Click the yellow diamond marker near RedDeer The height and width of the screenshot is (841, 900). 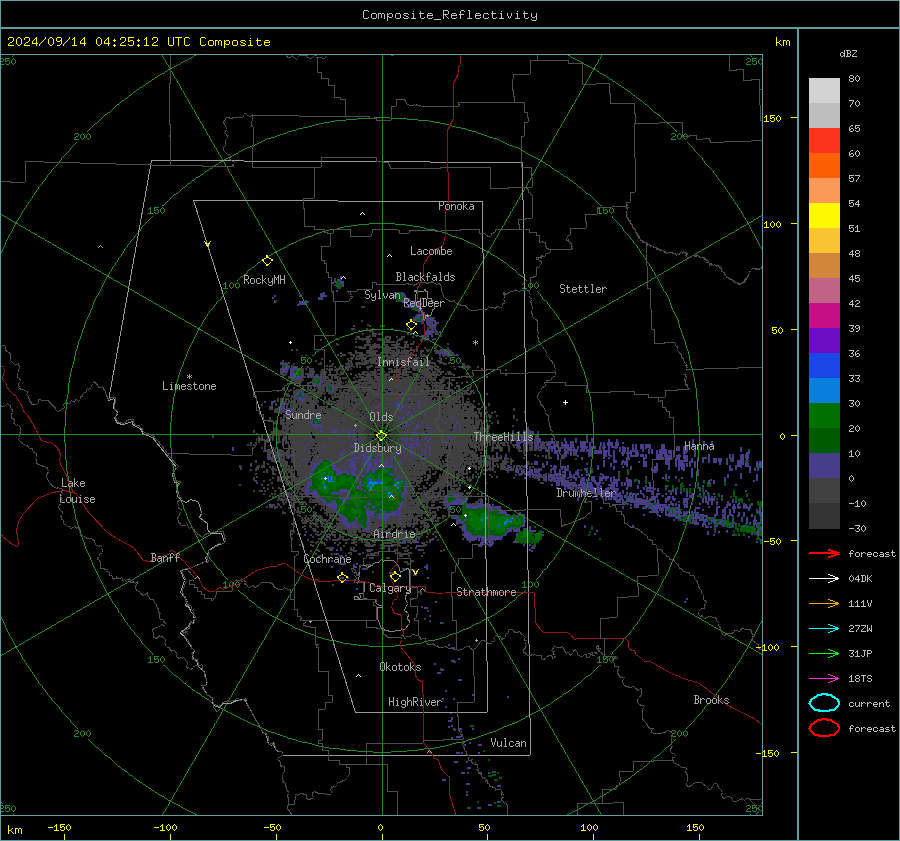[x=411, y=325]
